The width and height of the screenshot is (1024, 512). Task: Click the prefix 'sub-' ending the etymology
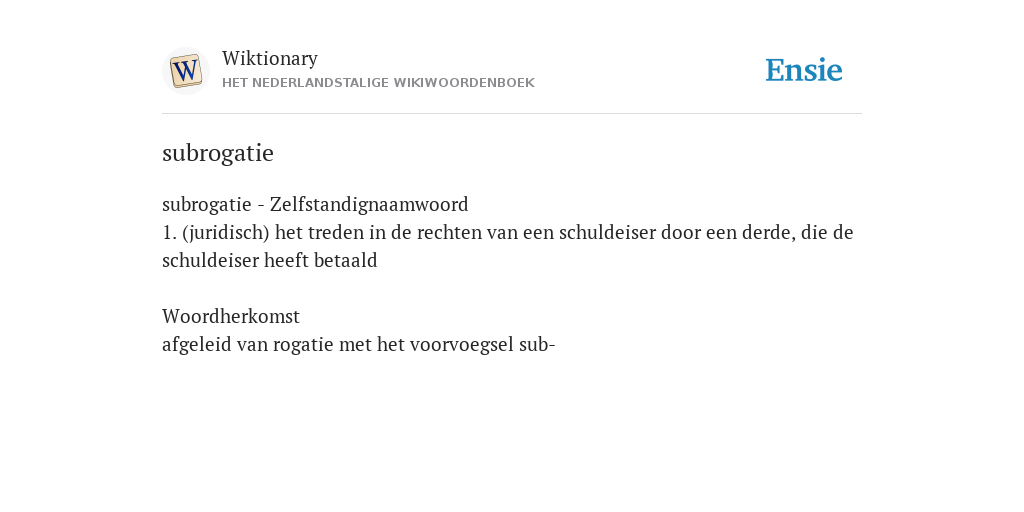[x=537, y=345]
